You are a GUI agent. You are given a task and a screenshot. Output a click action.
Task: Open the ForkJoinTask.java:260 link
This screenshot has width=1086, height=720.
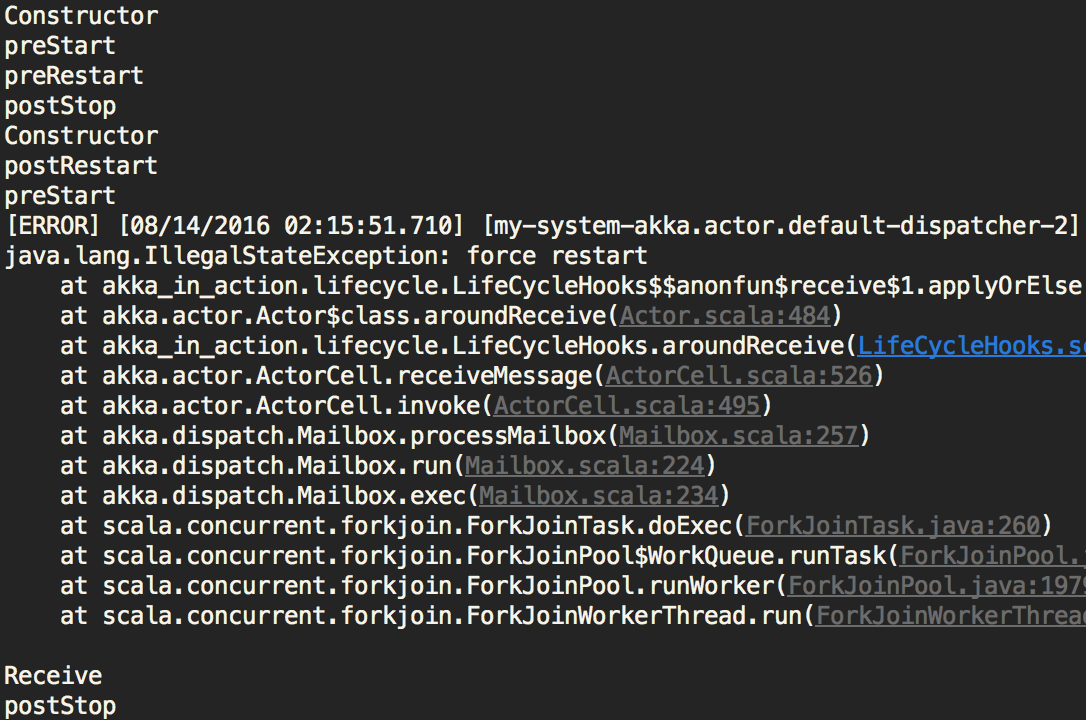(x=893, y=526)
